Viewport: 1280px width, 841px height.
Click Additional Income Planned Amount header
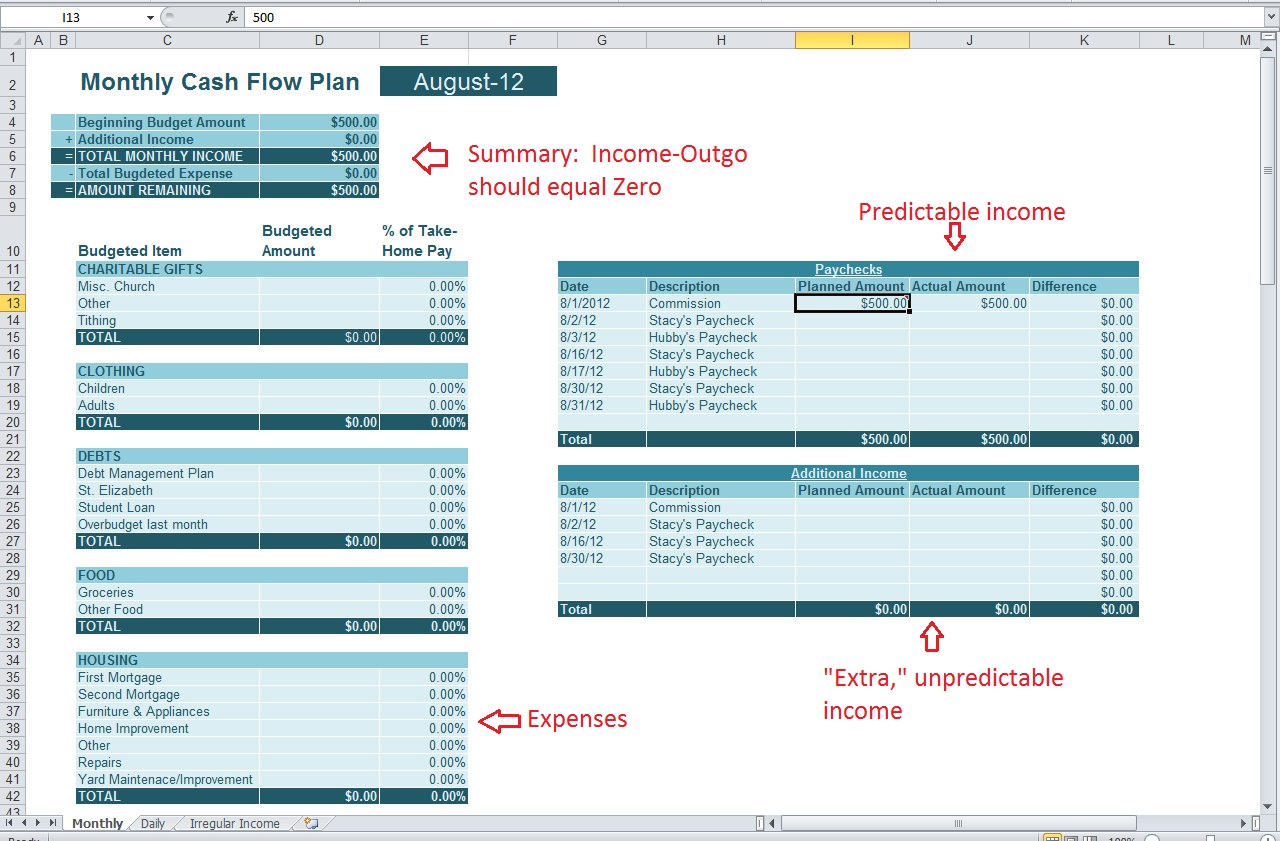(852, 490)
